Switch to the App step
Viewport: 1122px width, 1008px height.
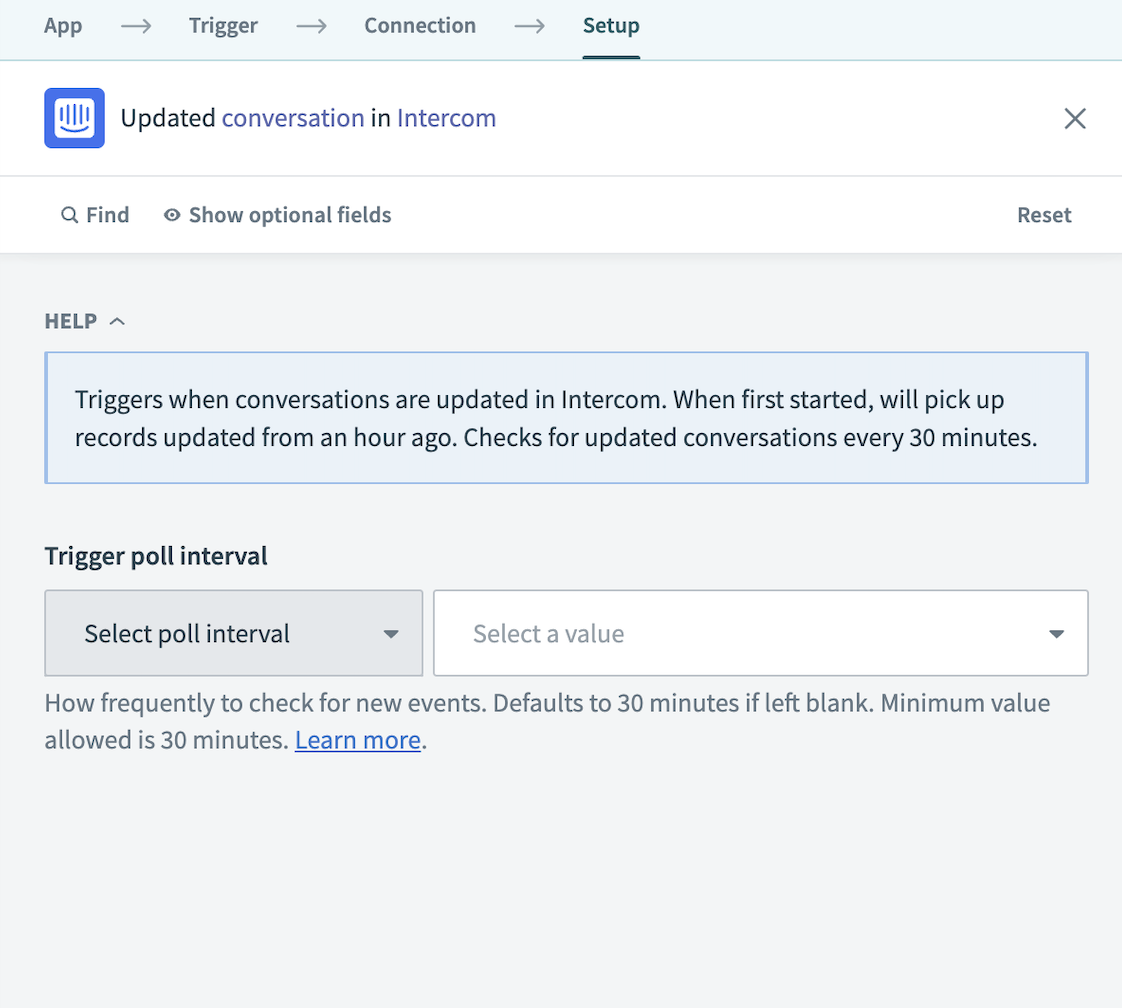pyautogui.click(x=63, y=27)
